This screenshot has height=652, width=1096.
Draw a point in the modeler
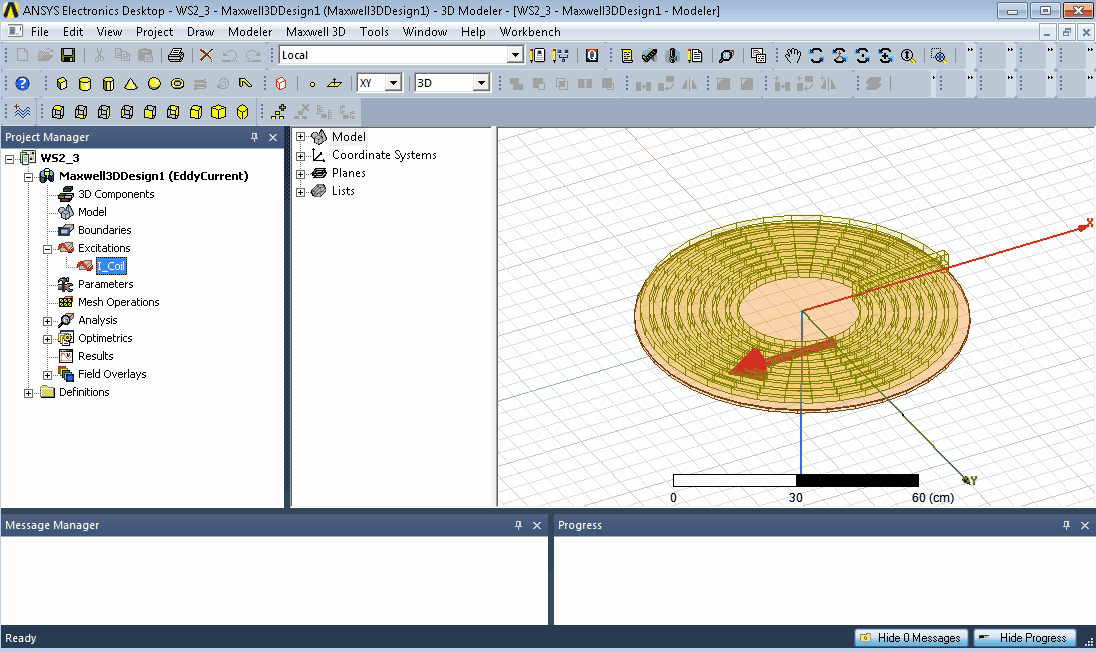tap(312, 84)
